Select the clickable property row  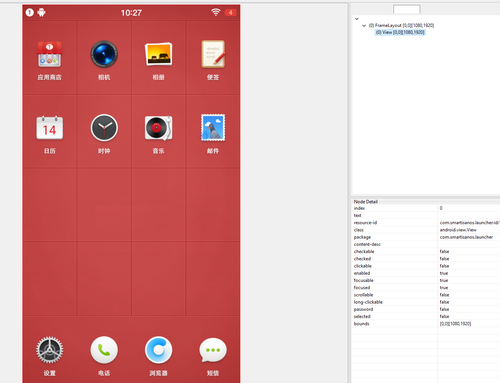click(426, 266)
